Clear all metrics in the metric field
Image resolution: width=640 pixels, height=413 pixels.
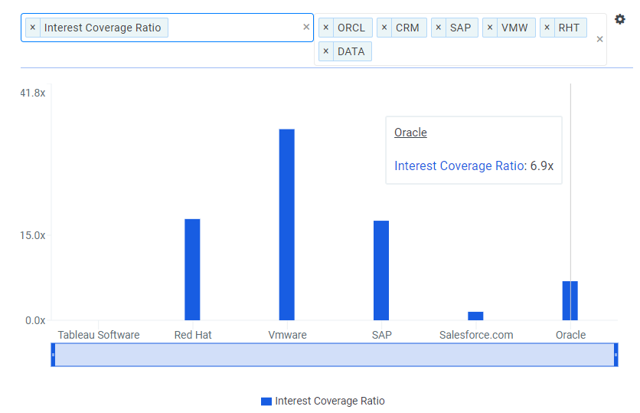pos(306,27)
